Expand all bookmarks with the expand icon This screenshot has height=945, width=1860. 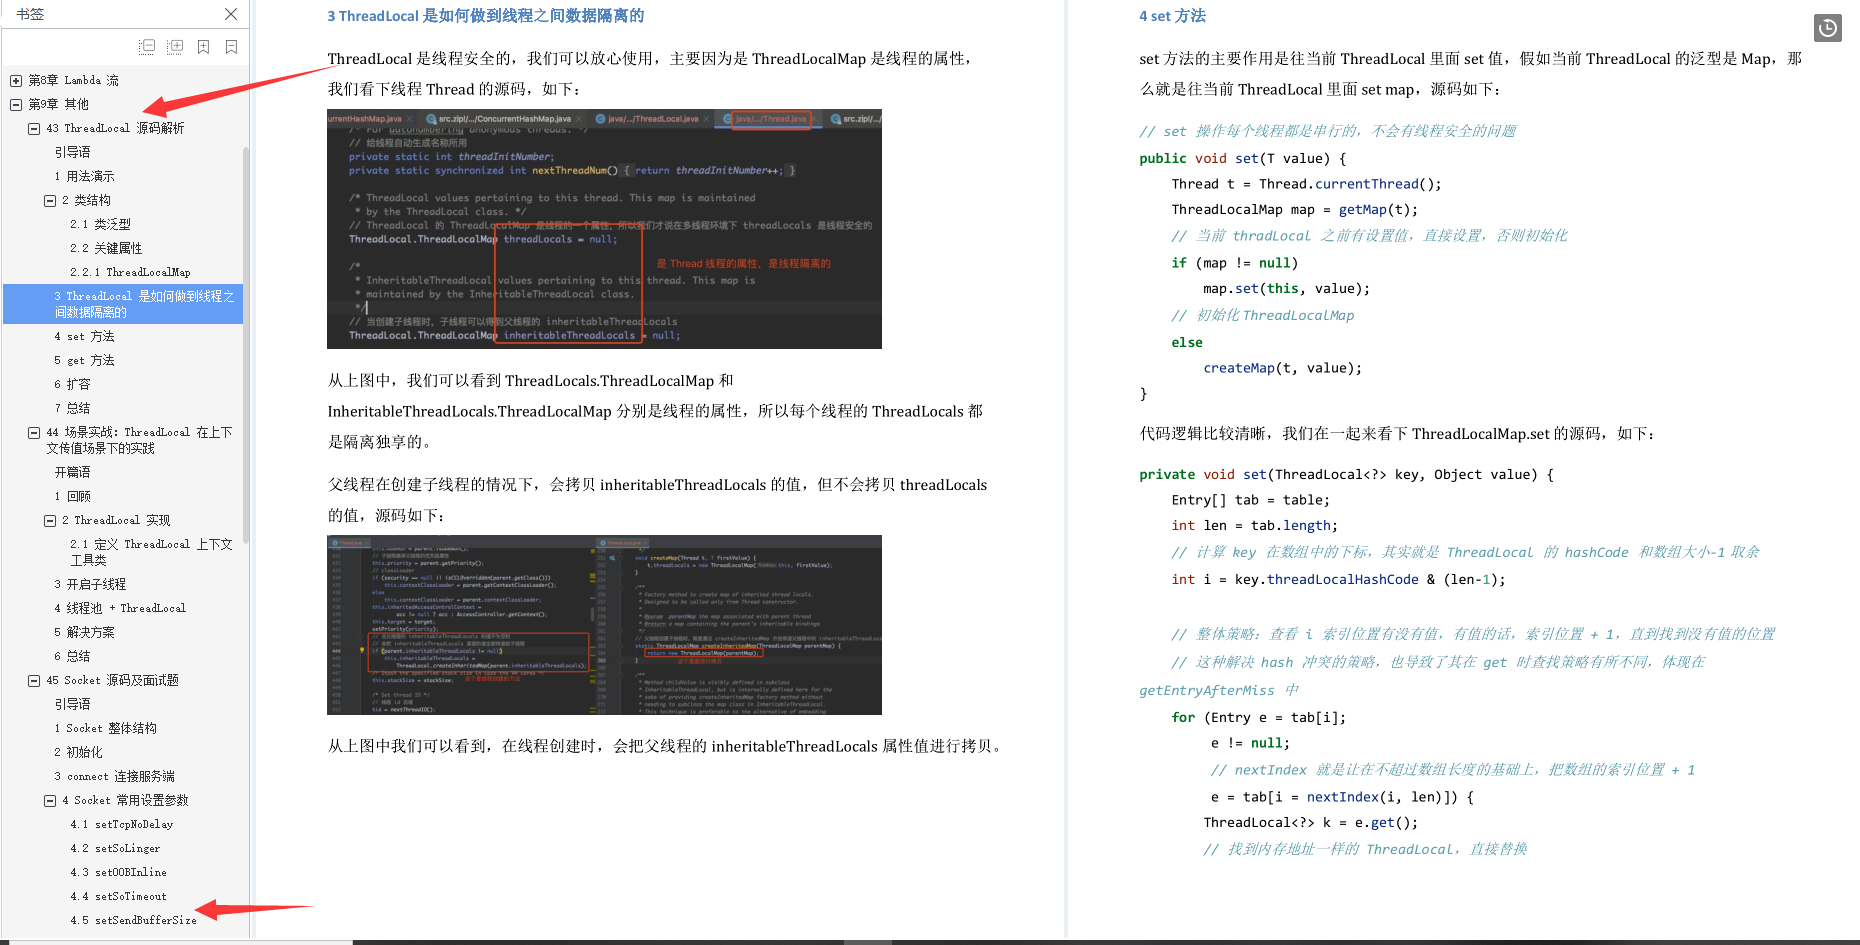click(175, 46)
